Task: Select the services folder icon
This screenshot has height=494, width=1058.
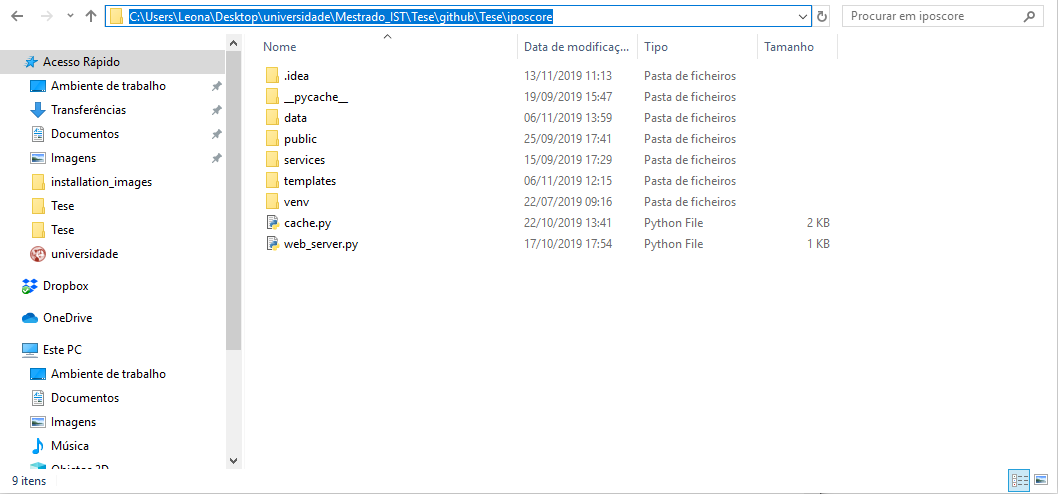Action: point(272,160)
